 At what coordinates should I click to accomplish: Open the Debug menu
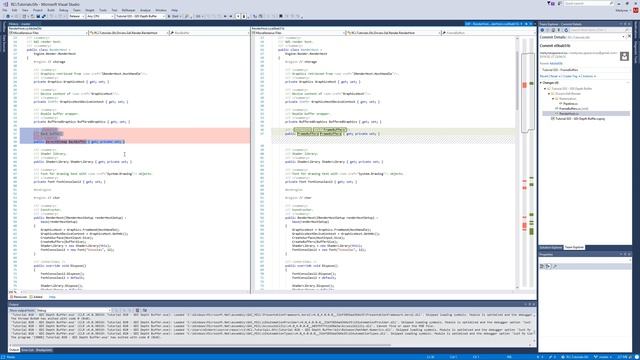coord(64,10)
